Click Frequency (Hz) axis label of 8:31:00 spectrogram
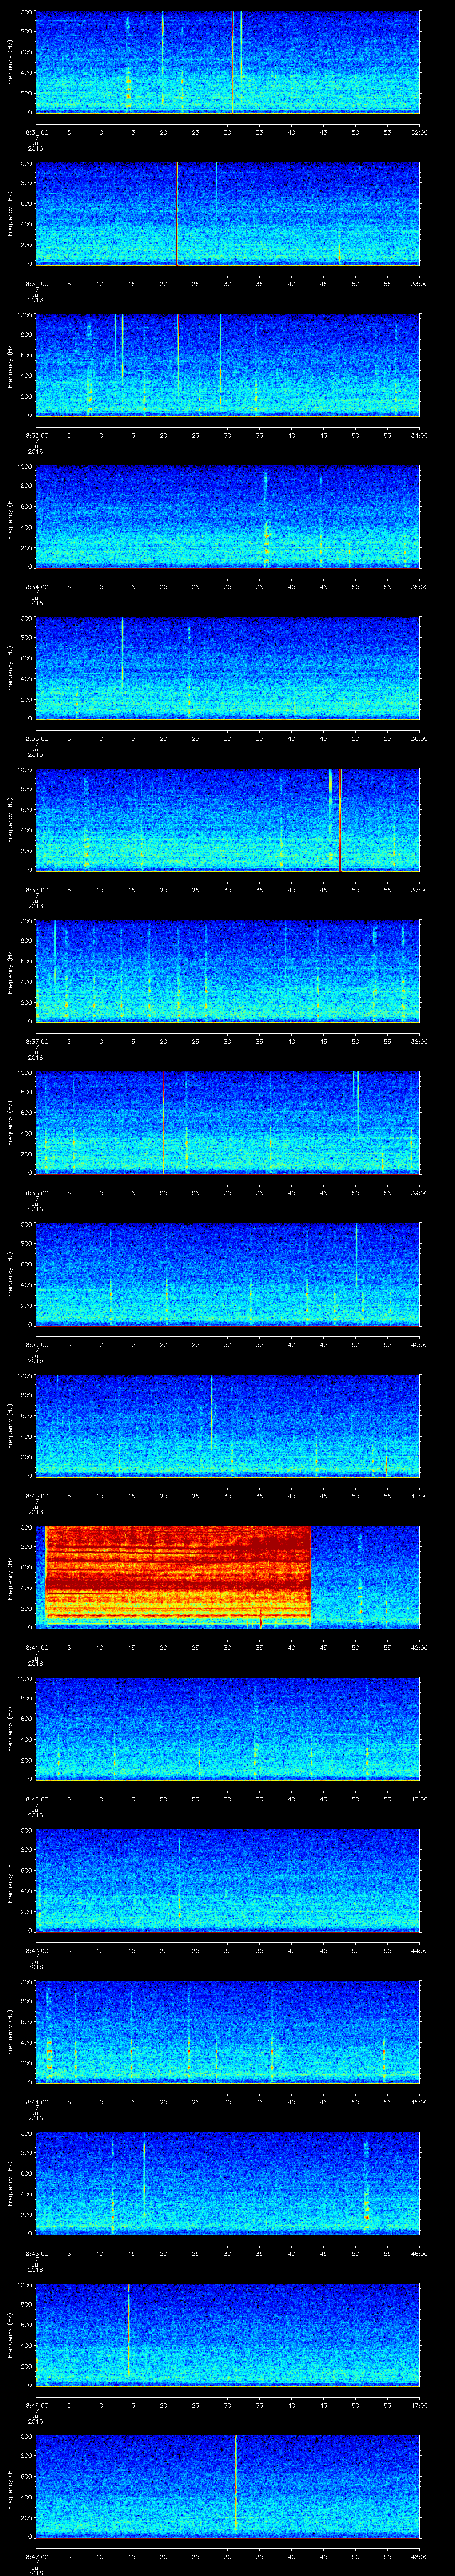Image resolution: width=455 pixels, height=2576 pixels. coord(10,62)
